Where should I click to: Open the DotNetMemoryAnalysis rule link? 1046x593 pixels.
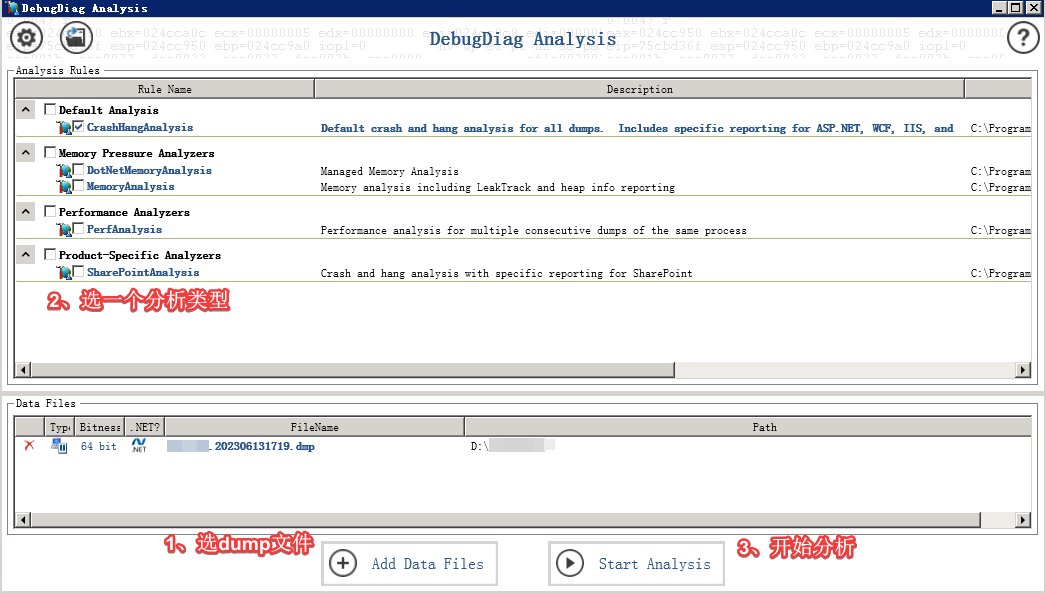pyautogui.click(x=149, y=171)
